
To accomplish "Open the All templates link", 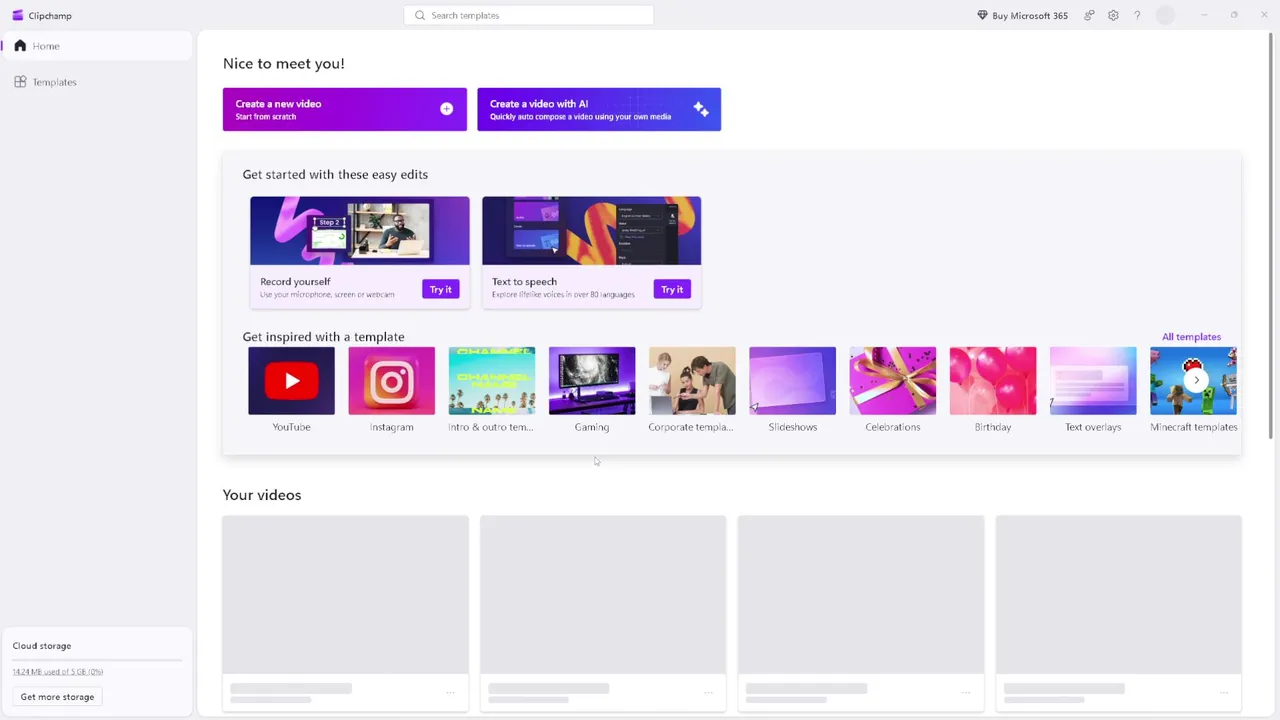I will (x=1191, y=337).
